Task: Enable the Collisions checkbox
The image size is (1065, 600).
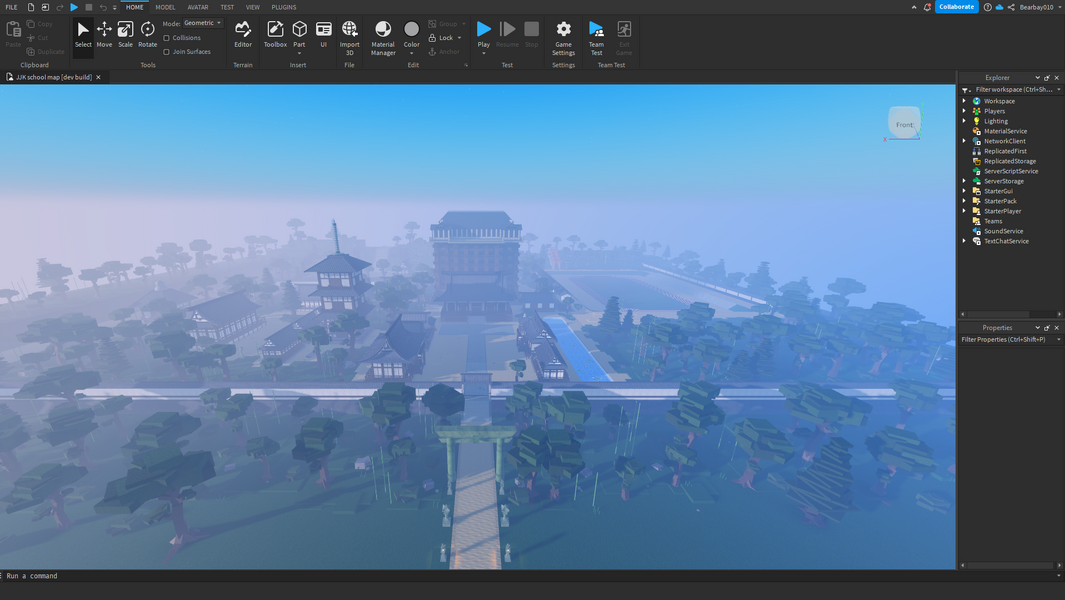Action: [166, 38]
